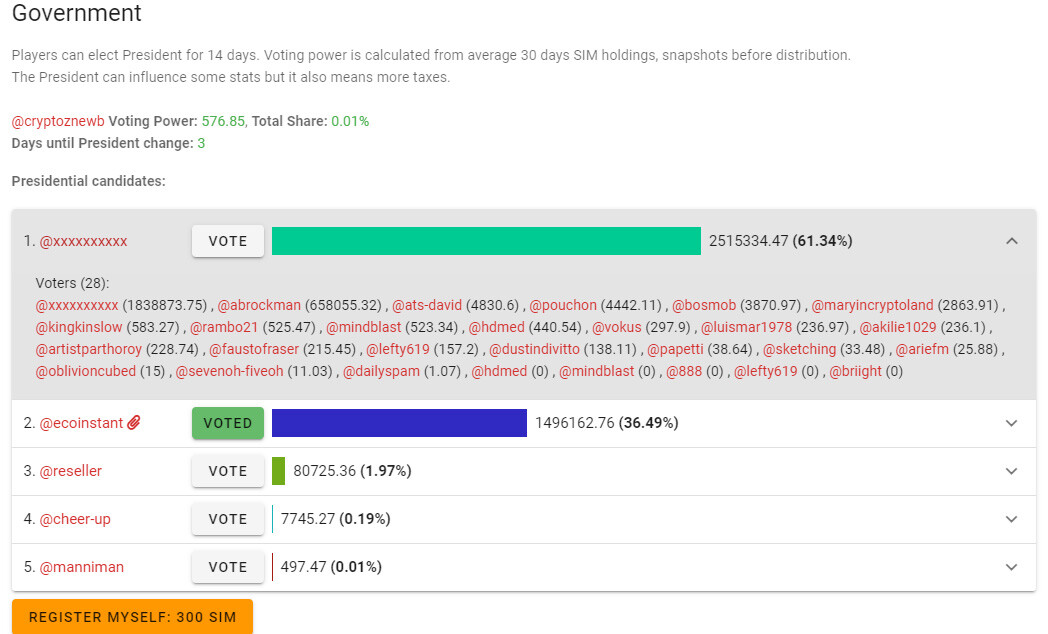This screenshot has width=1048, height=634.
Task: Vote for candidate @xxxxxxxxxx
Action: (227, 241)
